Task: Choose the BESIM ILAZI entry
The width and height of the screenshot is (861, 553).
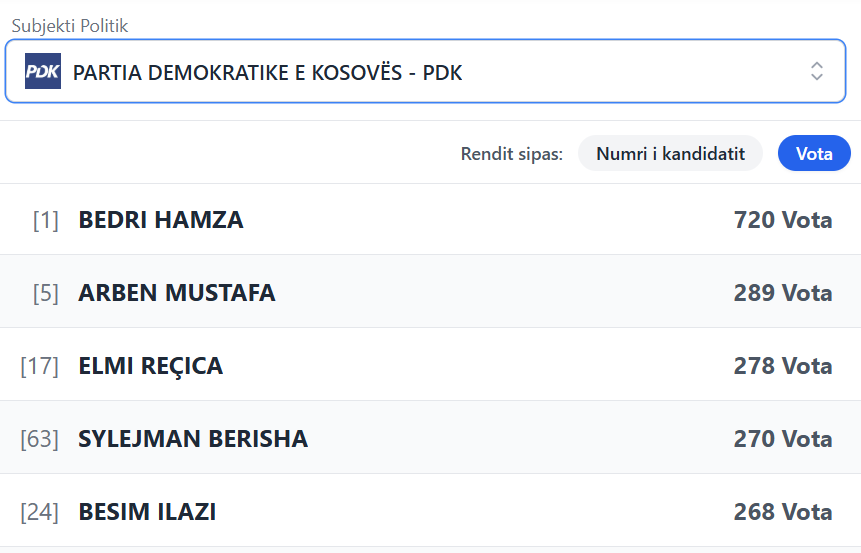Action: point(147,512)
